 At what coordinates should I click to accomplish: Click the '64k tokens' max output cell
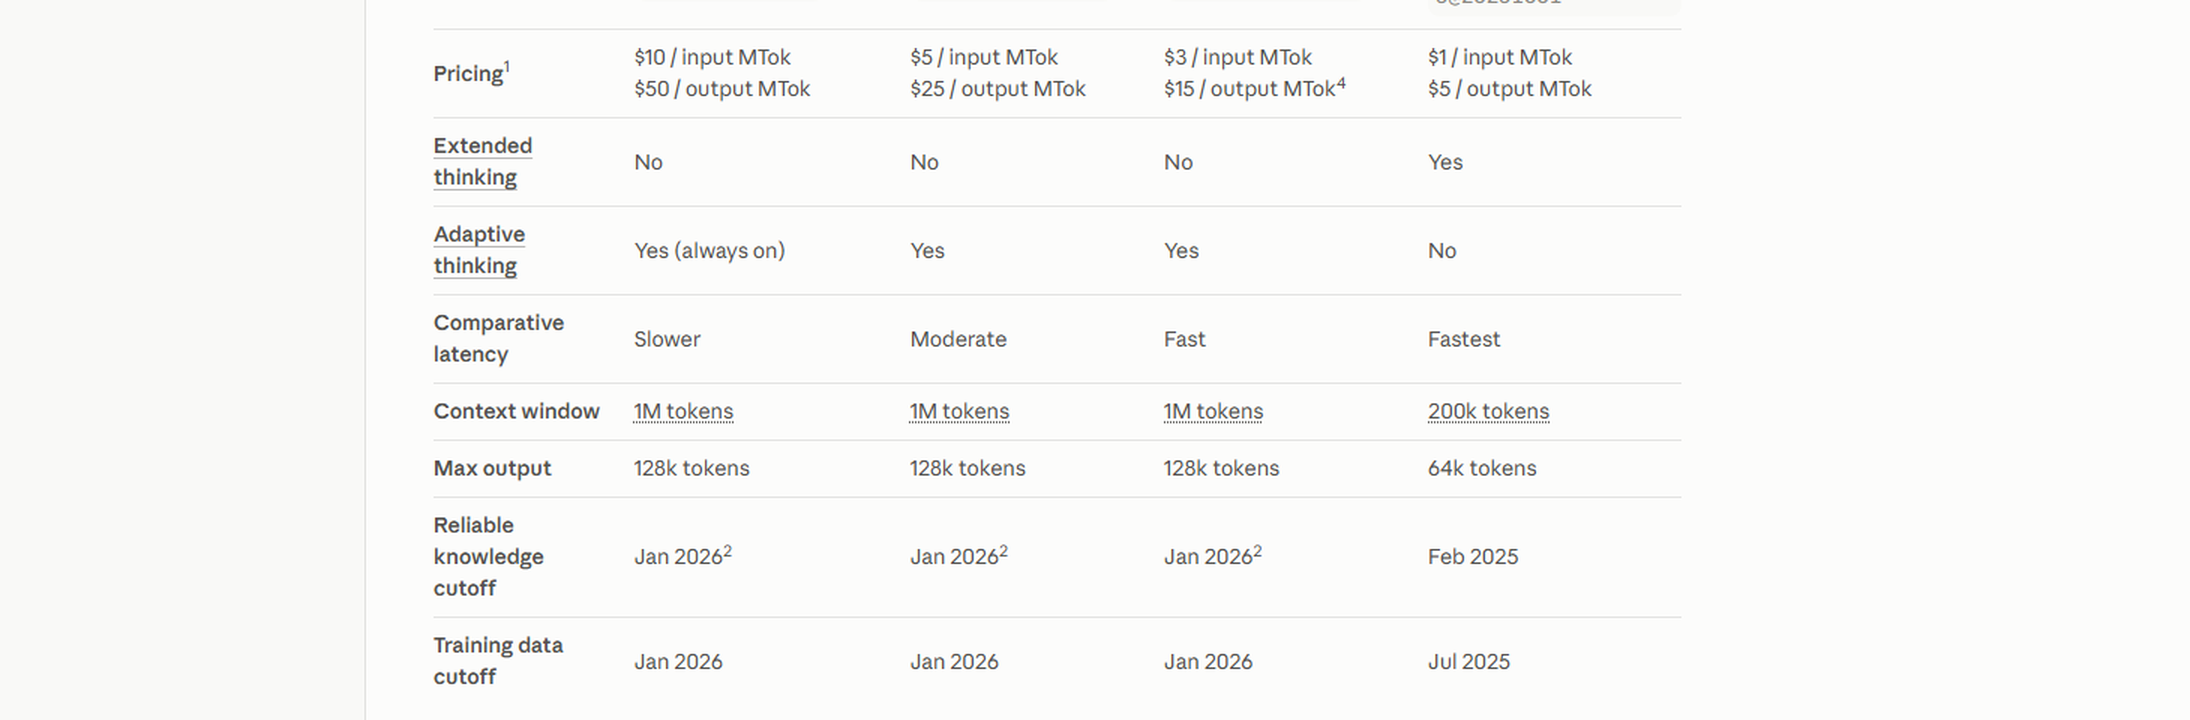click(x=1482, y=468)
